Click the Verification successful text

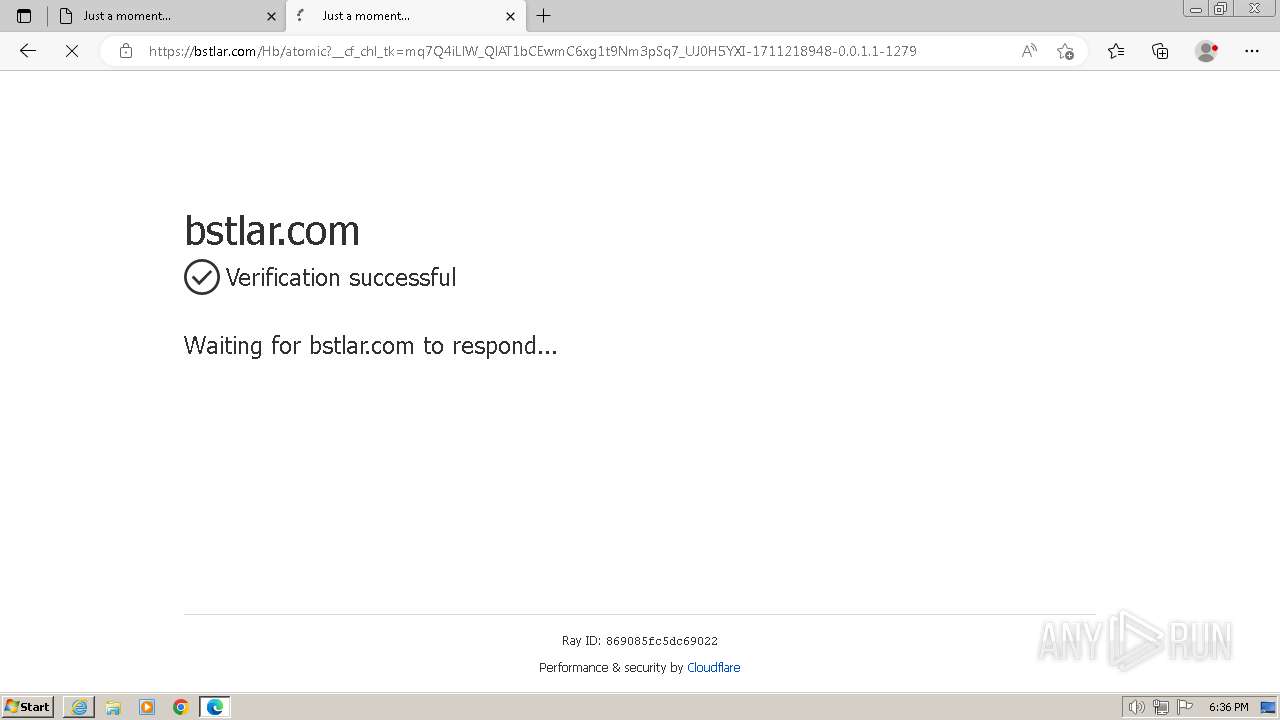click(341, 277)
